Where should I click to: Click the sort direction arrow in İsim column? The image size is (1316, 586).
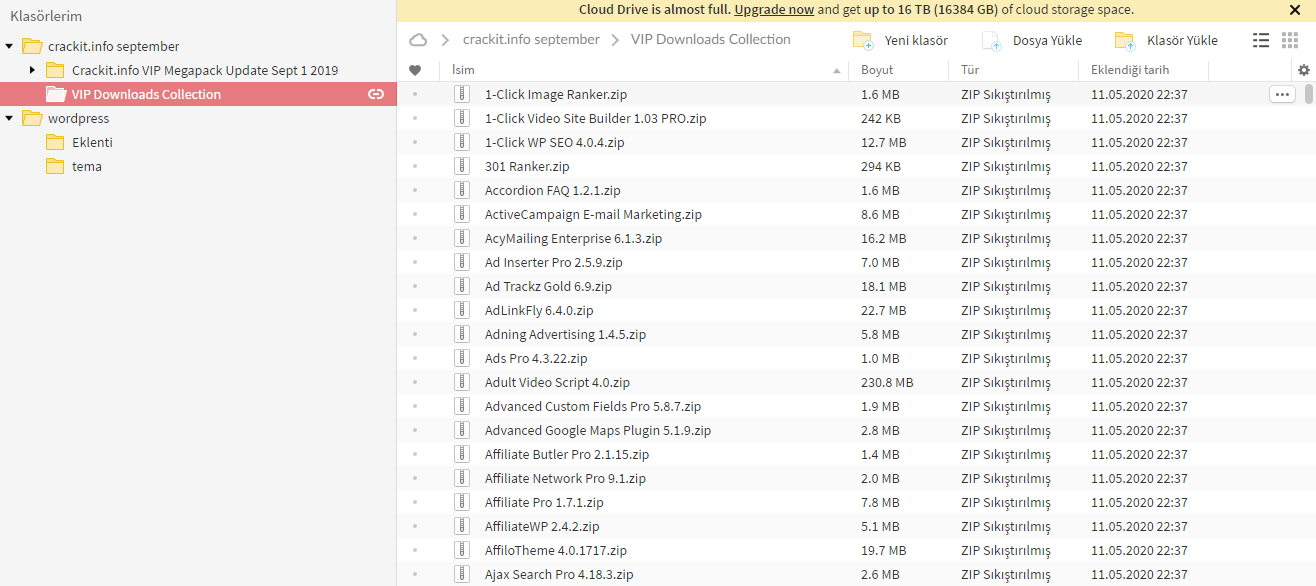pyautogui.click(x=837, y=71)
